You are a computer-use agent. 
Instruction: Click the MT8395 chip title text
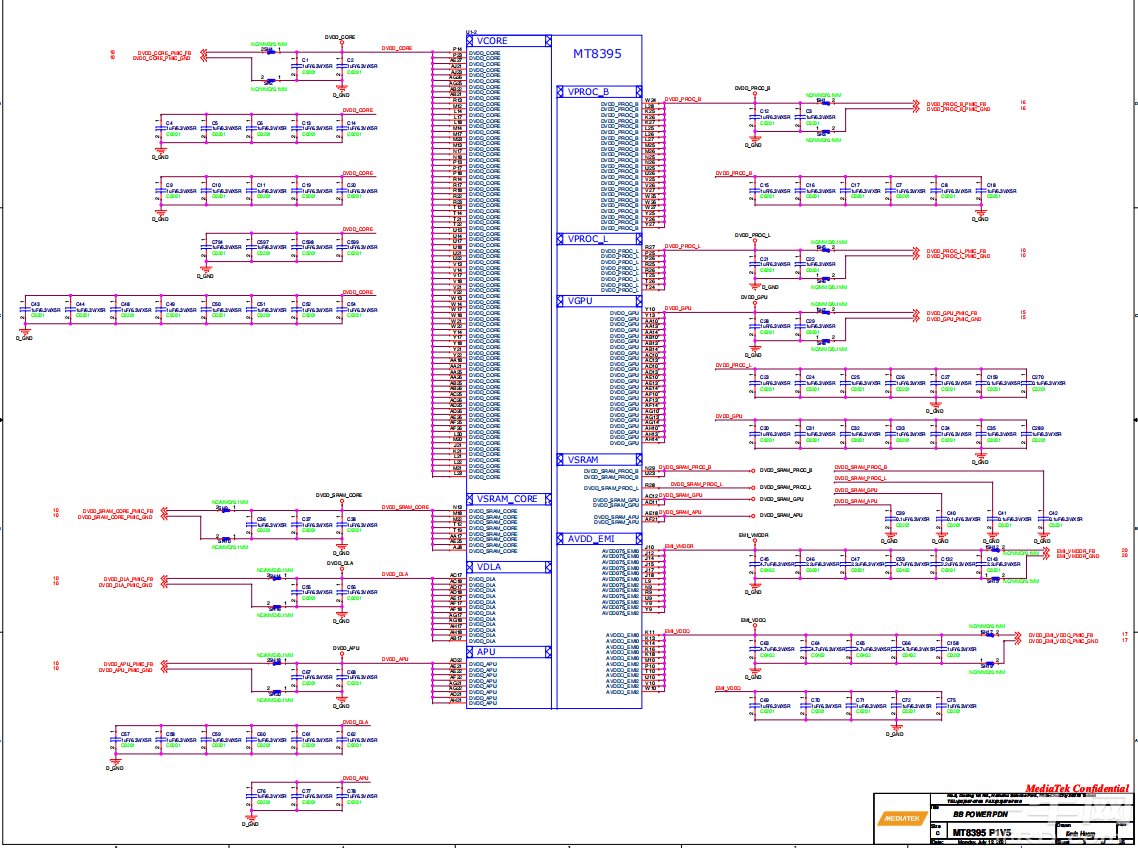pos(596,53)
